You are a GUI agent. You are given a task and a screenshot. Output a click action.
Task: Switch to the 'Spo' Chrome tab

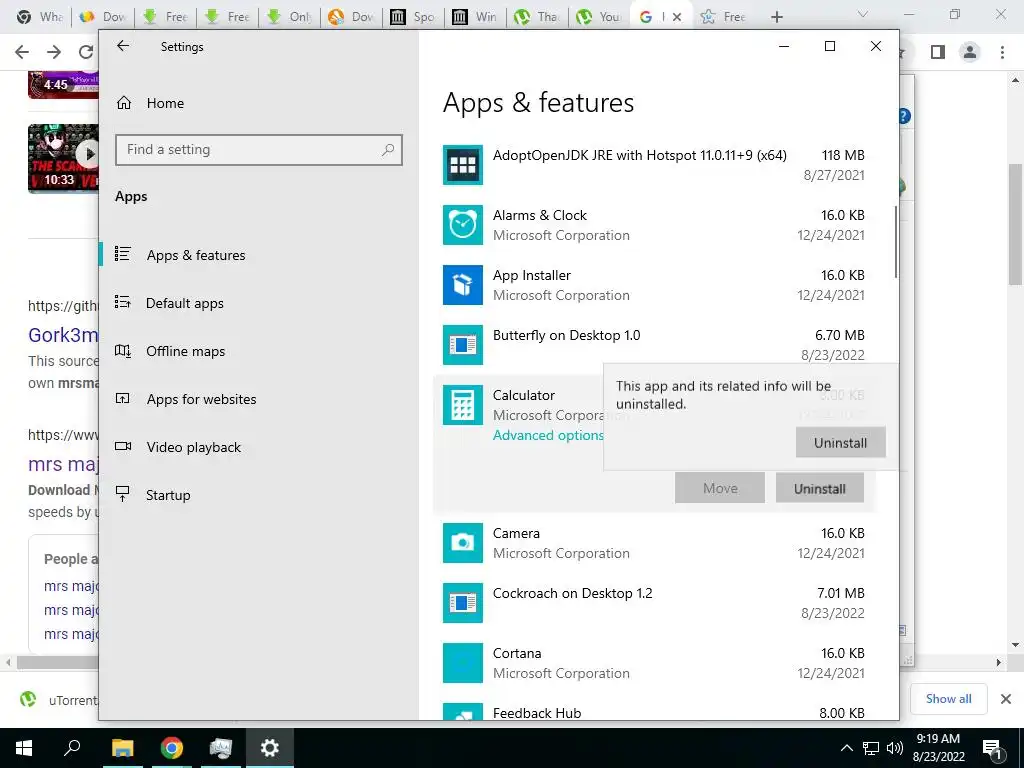(x=413, y=17)
